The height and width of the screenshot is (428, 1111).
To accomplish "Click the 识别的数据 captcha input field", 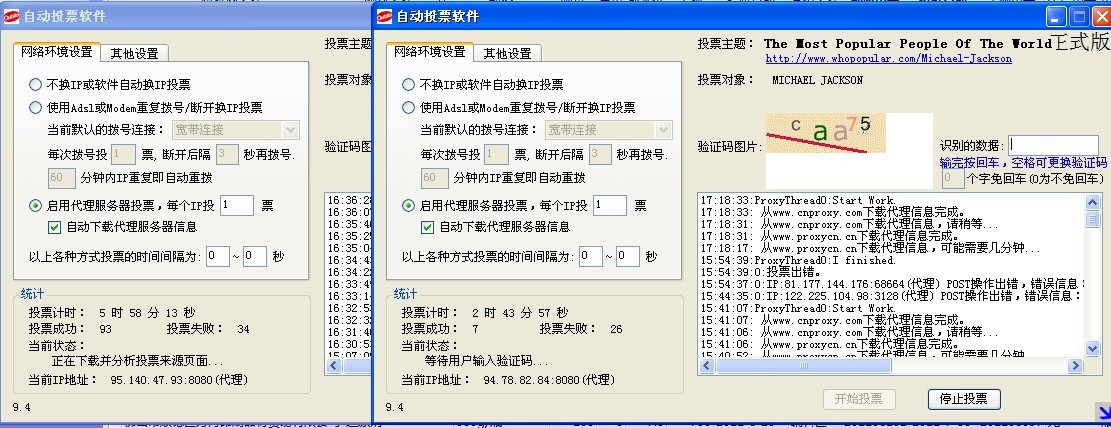I will point(1054,145).
